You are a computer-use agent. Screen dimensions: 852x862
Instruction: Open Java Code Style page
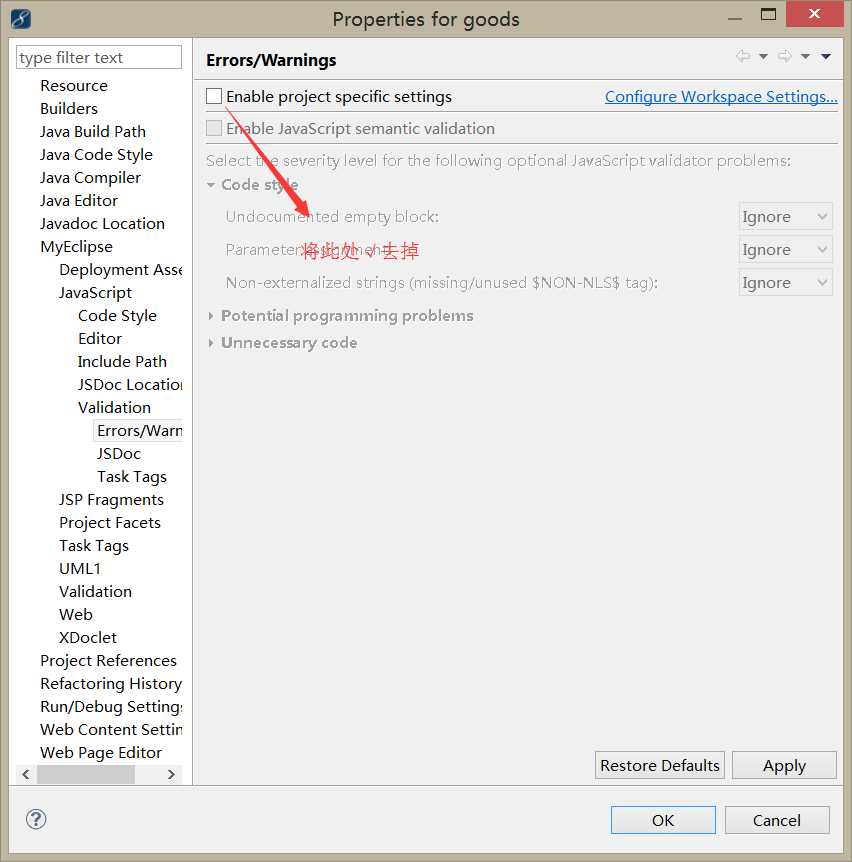[96, 155]
